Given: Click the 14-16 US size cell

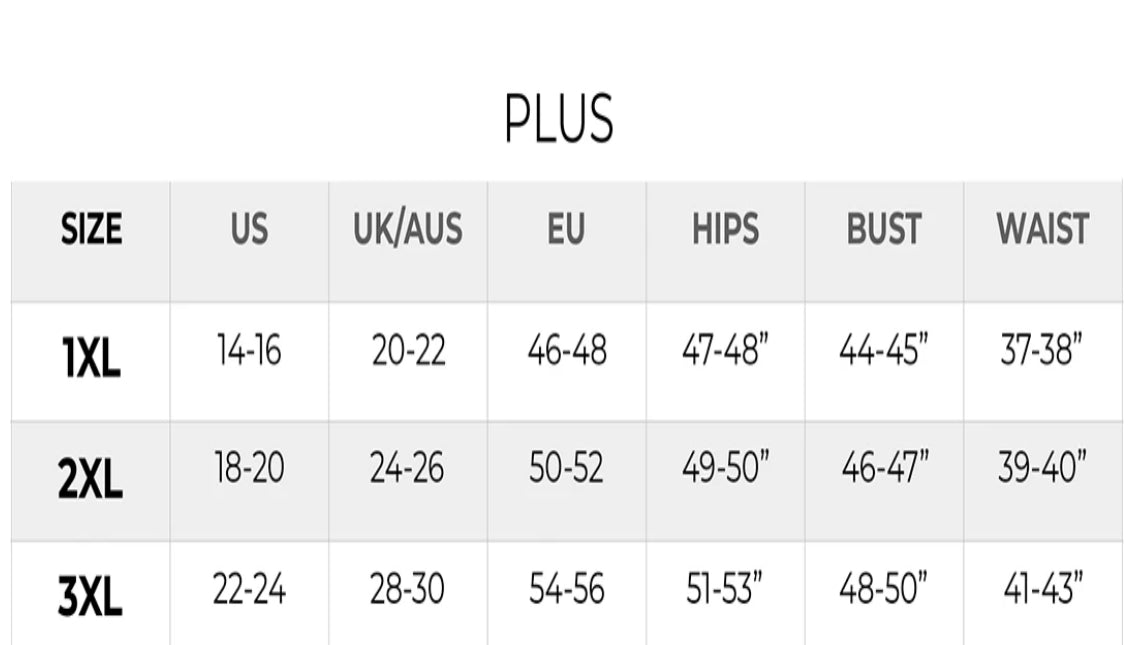Looking at the screenshot, I should pos(249,351).
